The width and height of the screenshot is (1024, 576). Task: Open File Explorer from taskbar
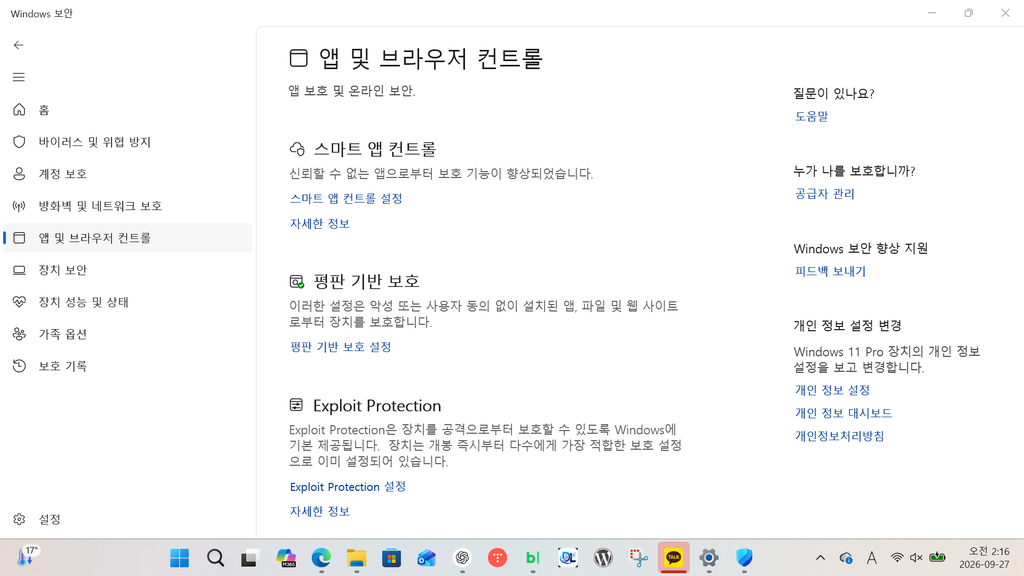click(357, 558)
